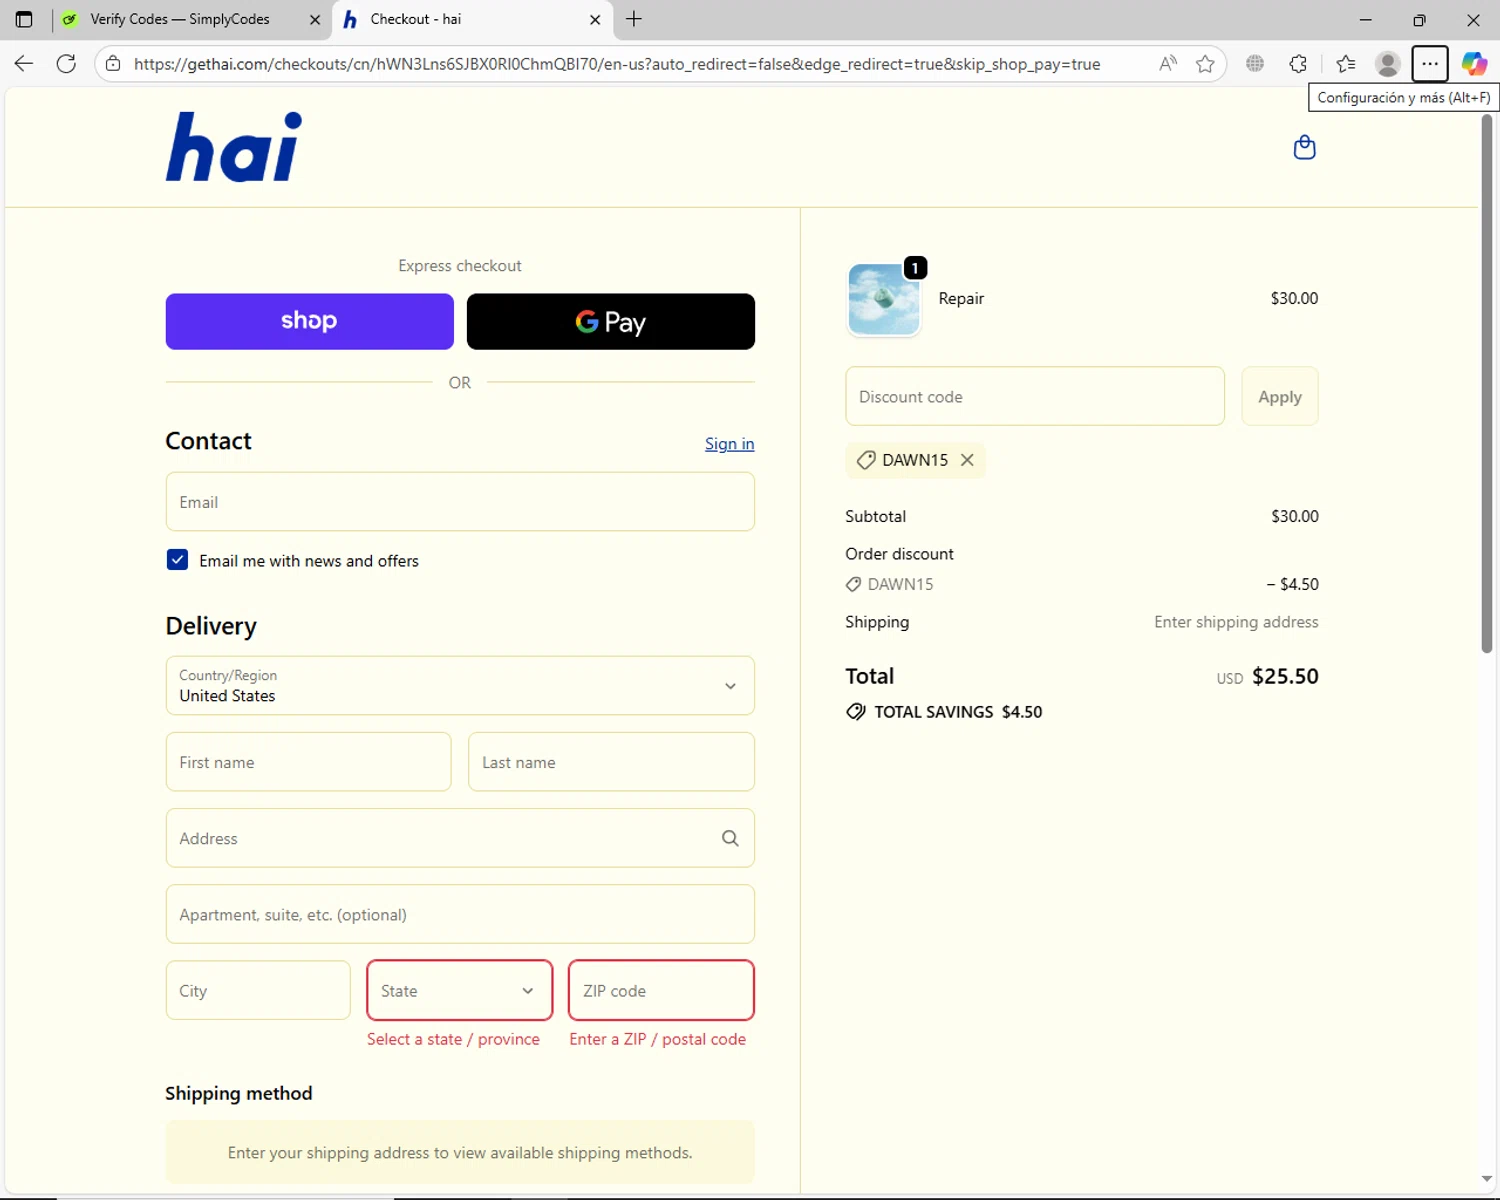The image size is (1500, 1200).
Task: Open the shopping bag cart icon
Action: (1304, 148)
